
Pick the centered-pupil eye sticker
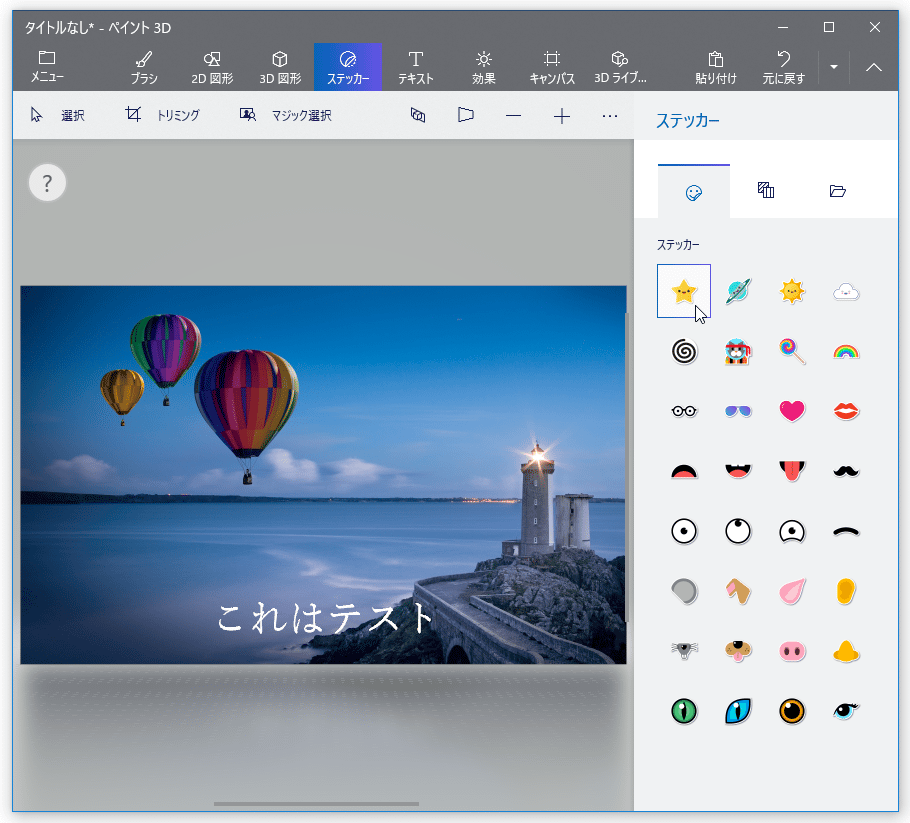pyautogui.click(x=684, y=531)
